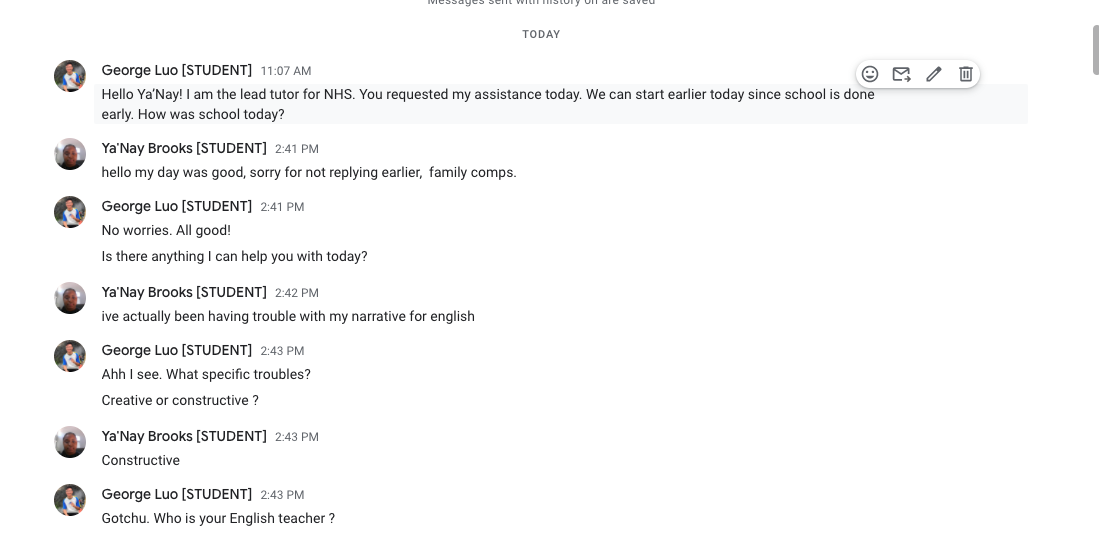Select the 'Hello Ya'Nay! I am the lead tutor' message
The width and height of the screenshot is (1099, 546).
pyautogui.click(x=488, y=104)
